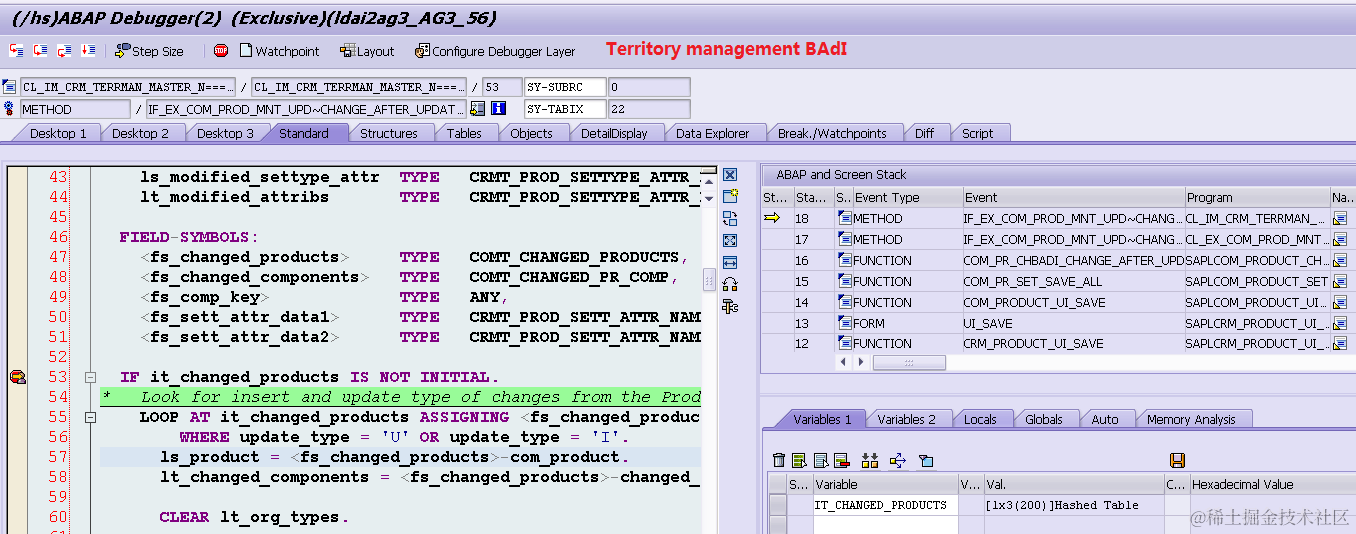Collapse the IF block at line 53
This screenshot has height=534, width=1356.
click(x=91, y=377)
